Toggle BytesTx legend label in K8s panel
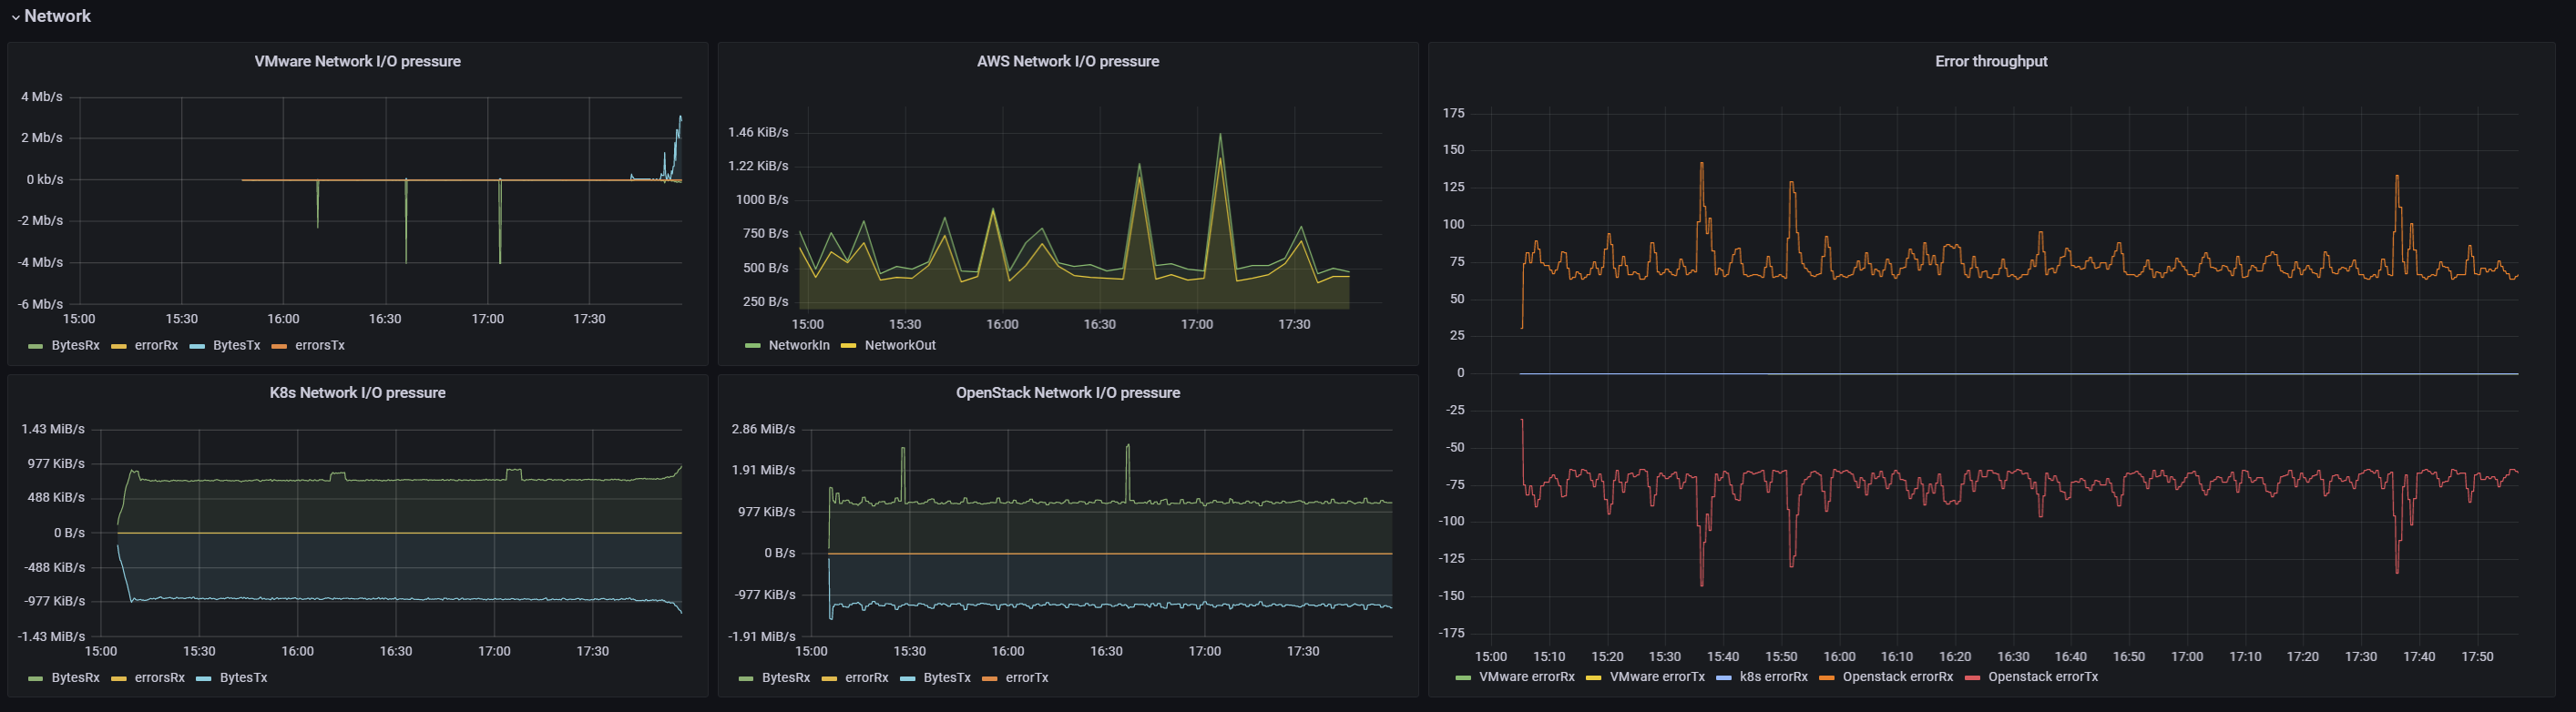The width and height of the screenshot is (2576, 712). click(x=243, y=677)
